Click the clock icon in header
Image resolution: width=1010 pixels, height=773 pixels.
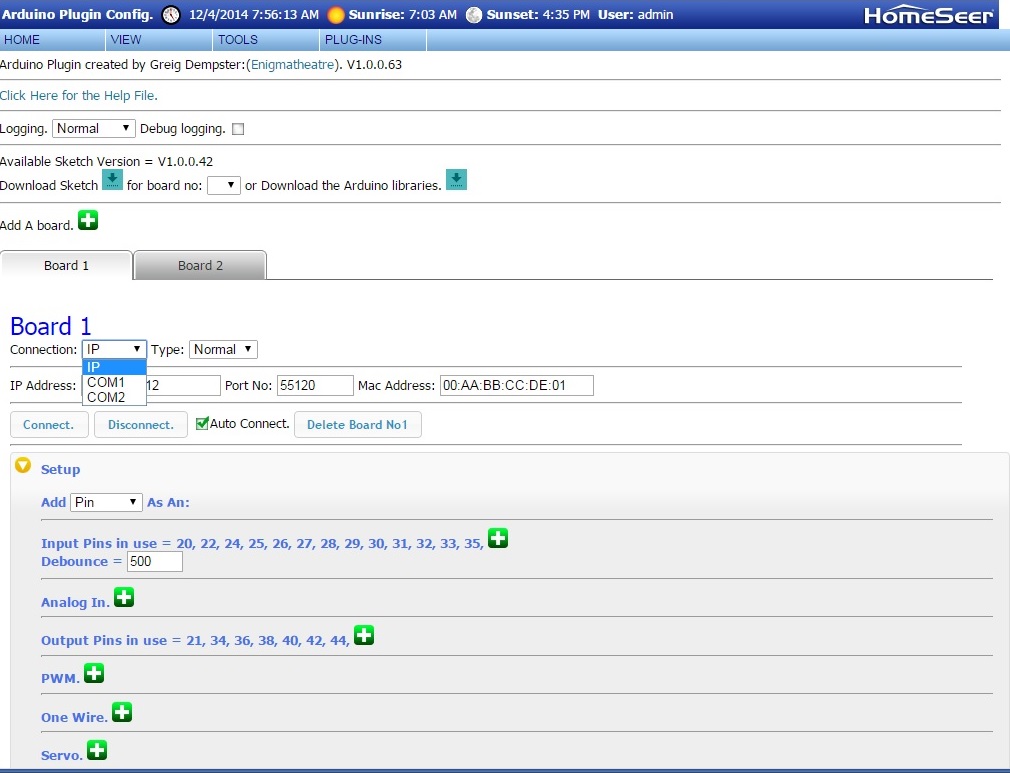pyautogui.click(x=171, y=15)
